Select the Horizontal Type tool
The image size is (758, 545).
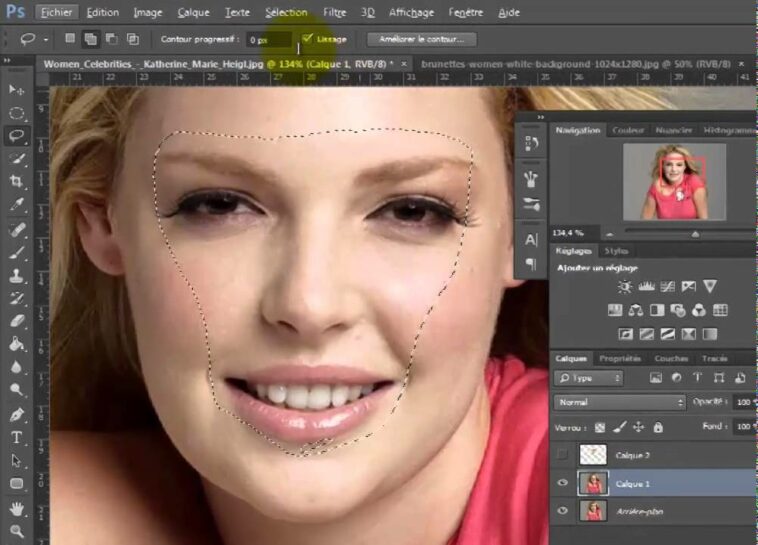[x=17, y=438]
